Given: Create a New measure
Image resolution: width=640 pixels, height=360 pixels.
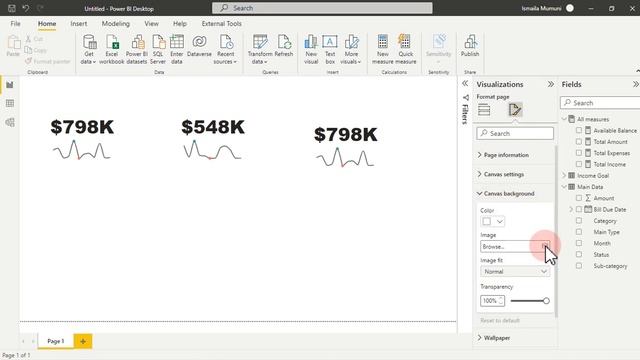Looking at the screenshot, I should click(x=382, y=49).
